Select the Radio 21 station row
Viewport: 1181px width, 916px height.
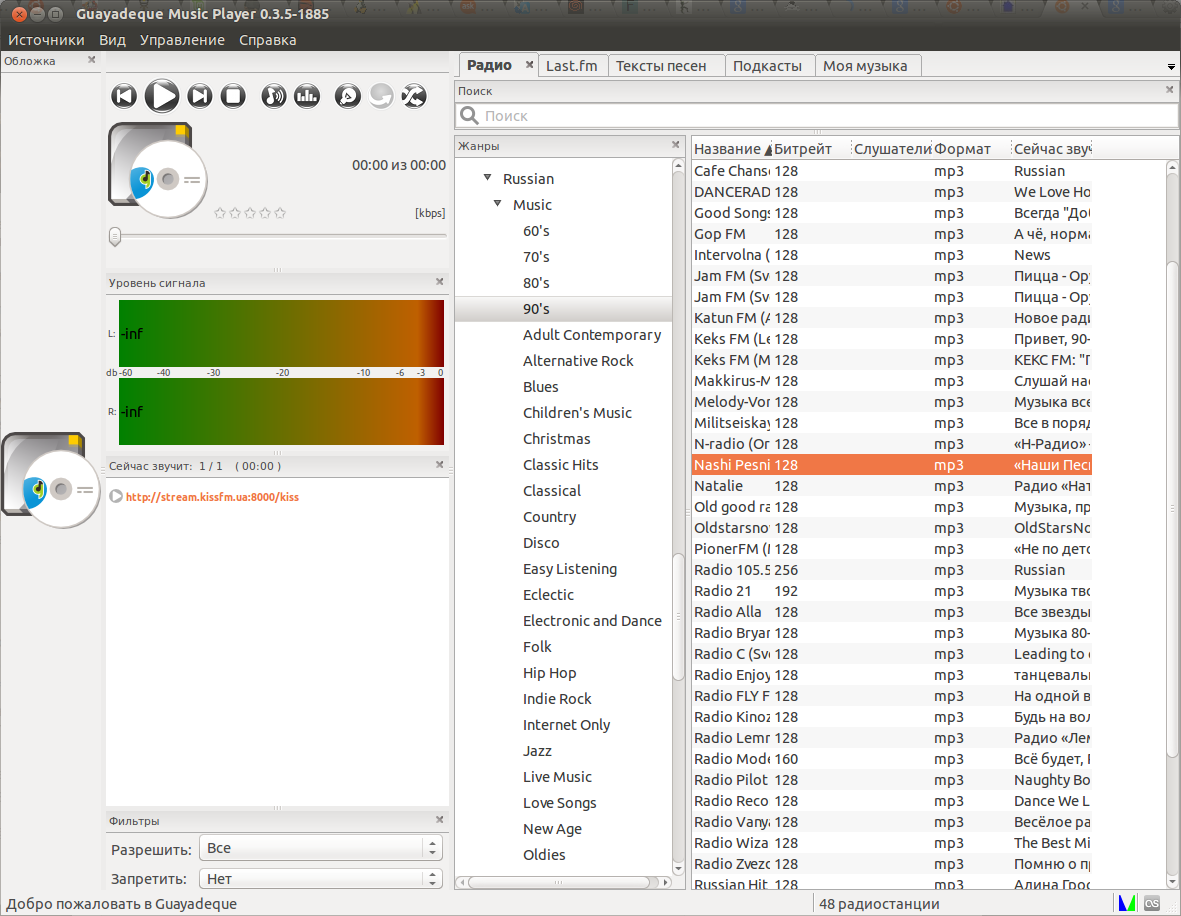[891, 591]
